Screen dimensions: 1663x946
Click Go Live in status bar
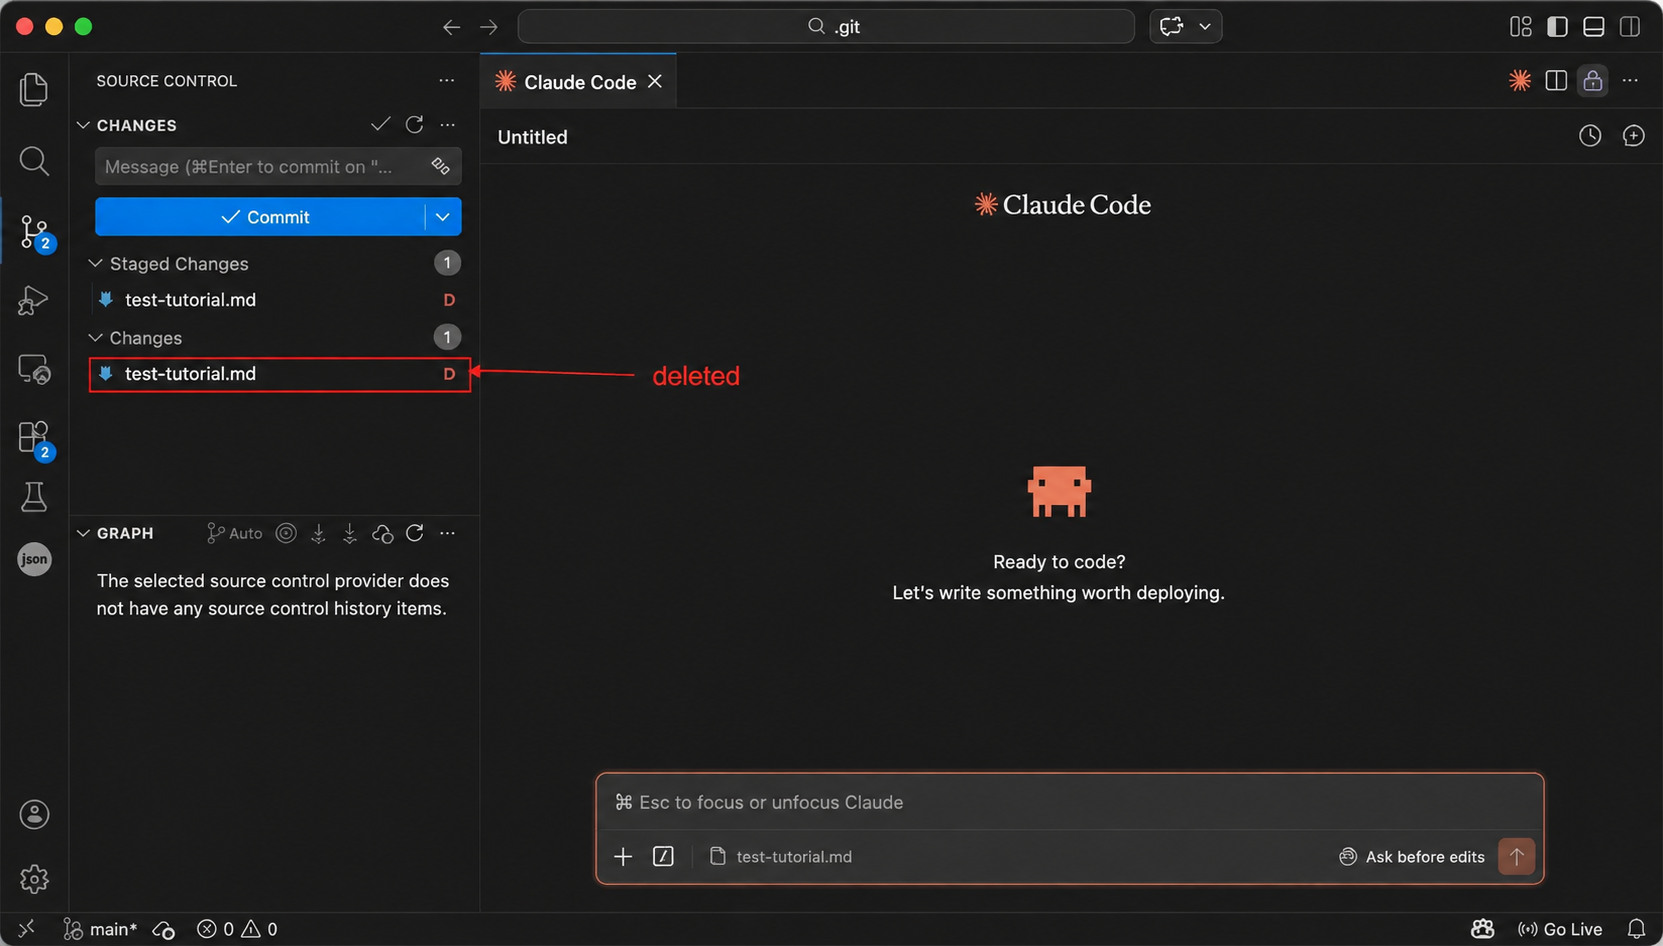pyautogui.click(x=1560, y=929)
